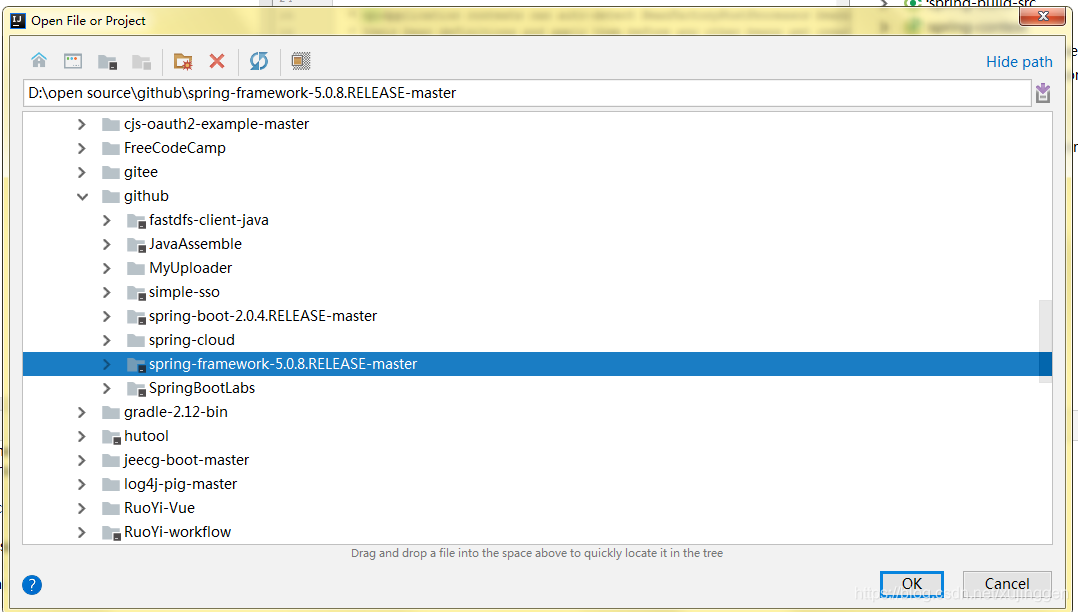Select the gradle-2.12-bin folder

point(175,413)
